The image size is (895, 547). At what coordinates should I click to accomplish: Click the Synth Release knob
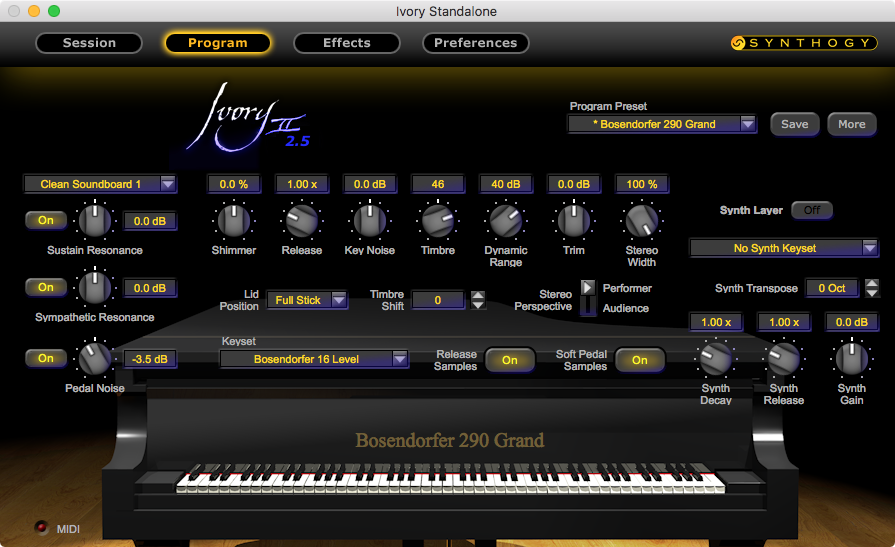coord(784,359)
